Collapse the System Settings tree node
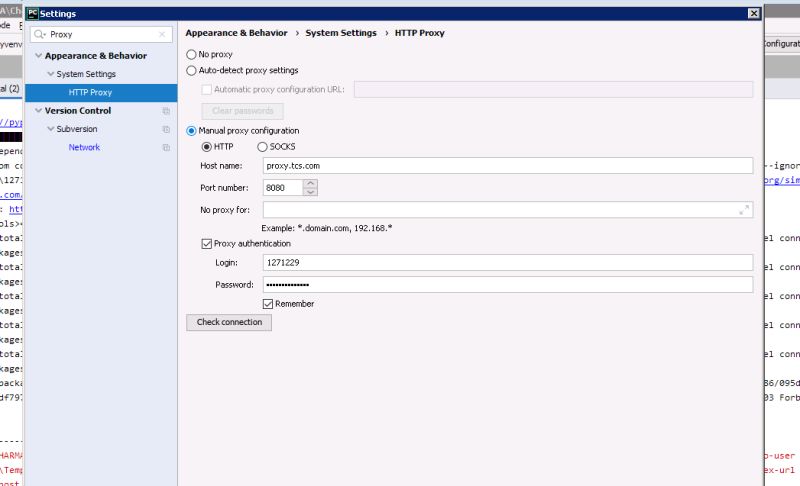This screenshot has height=486, width=800. point(51,73)
